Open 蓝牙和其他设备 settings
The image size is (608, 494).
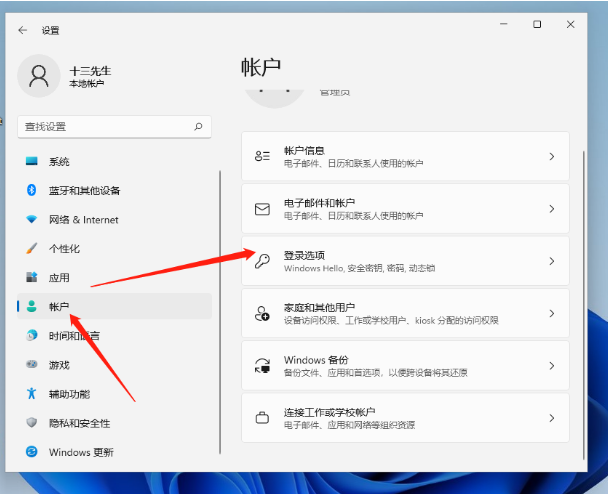(114, 190)
